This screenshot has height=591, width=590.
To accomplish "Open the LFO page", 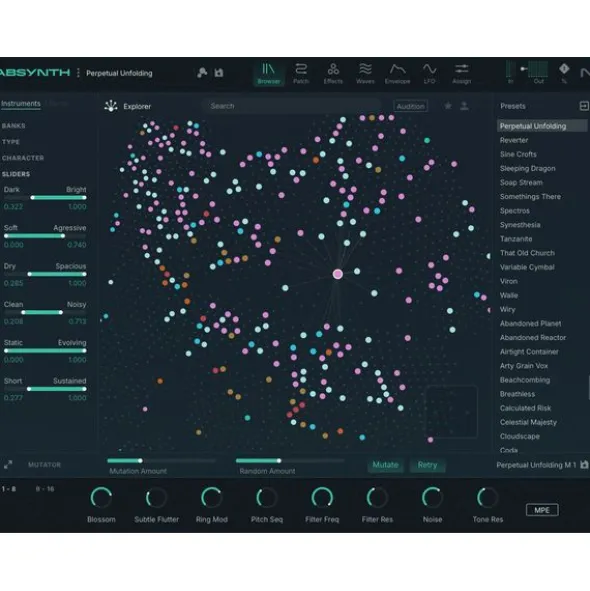I will coord(429,73).
